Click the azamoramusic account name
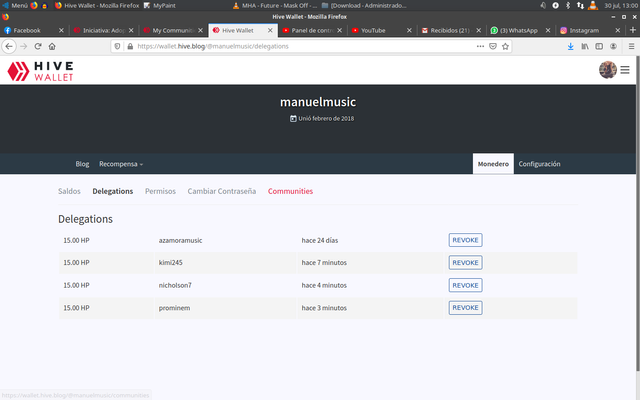 (x=180, y=240)
